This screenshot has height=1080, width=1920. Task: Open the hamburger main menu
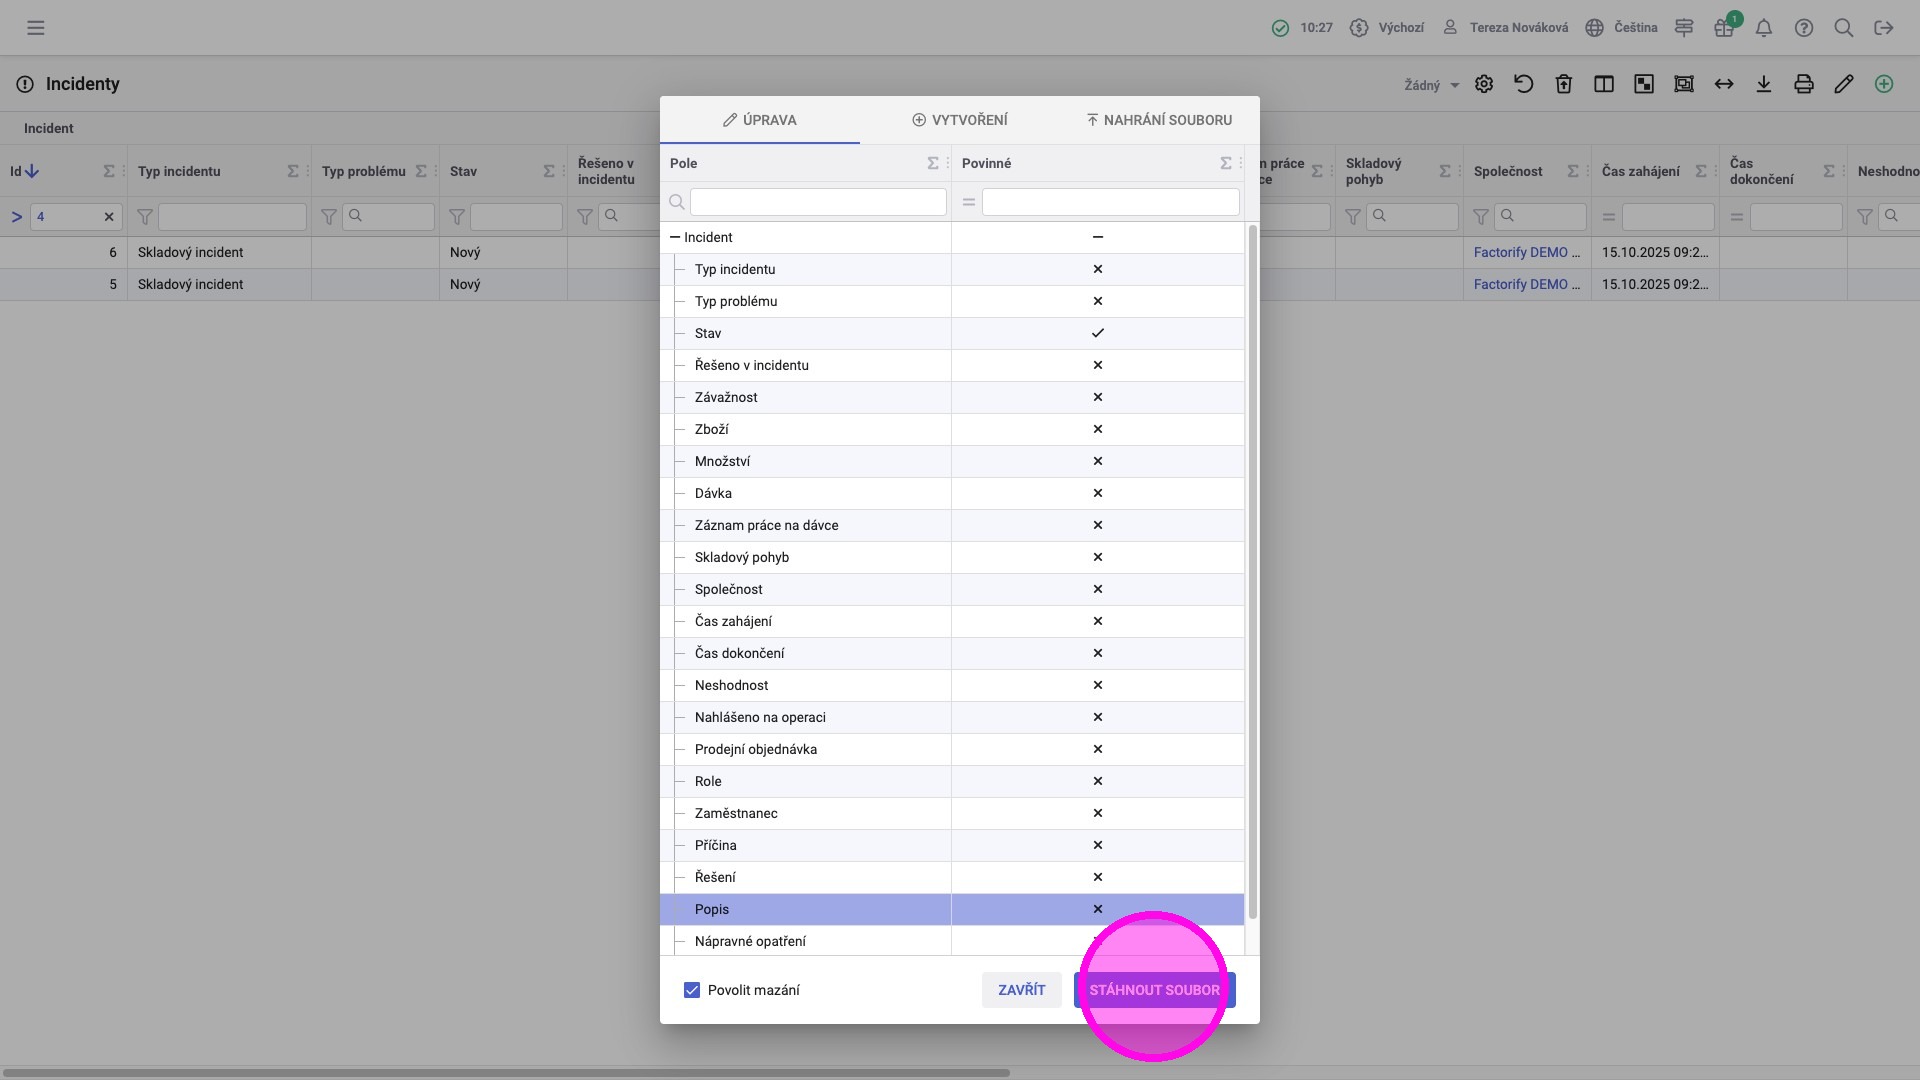36,28
